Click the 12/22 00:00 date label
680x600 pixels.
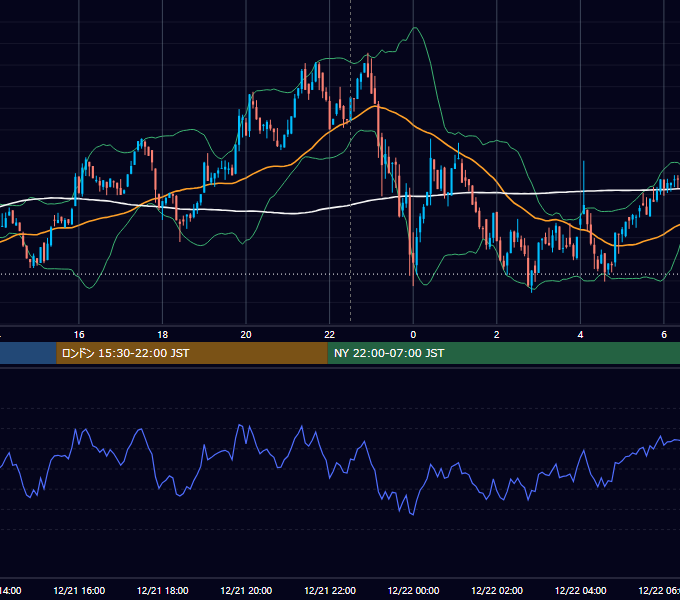coord(413,590)
